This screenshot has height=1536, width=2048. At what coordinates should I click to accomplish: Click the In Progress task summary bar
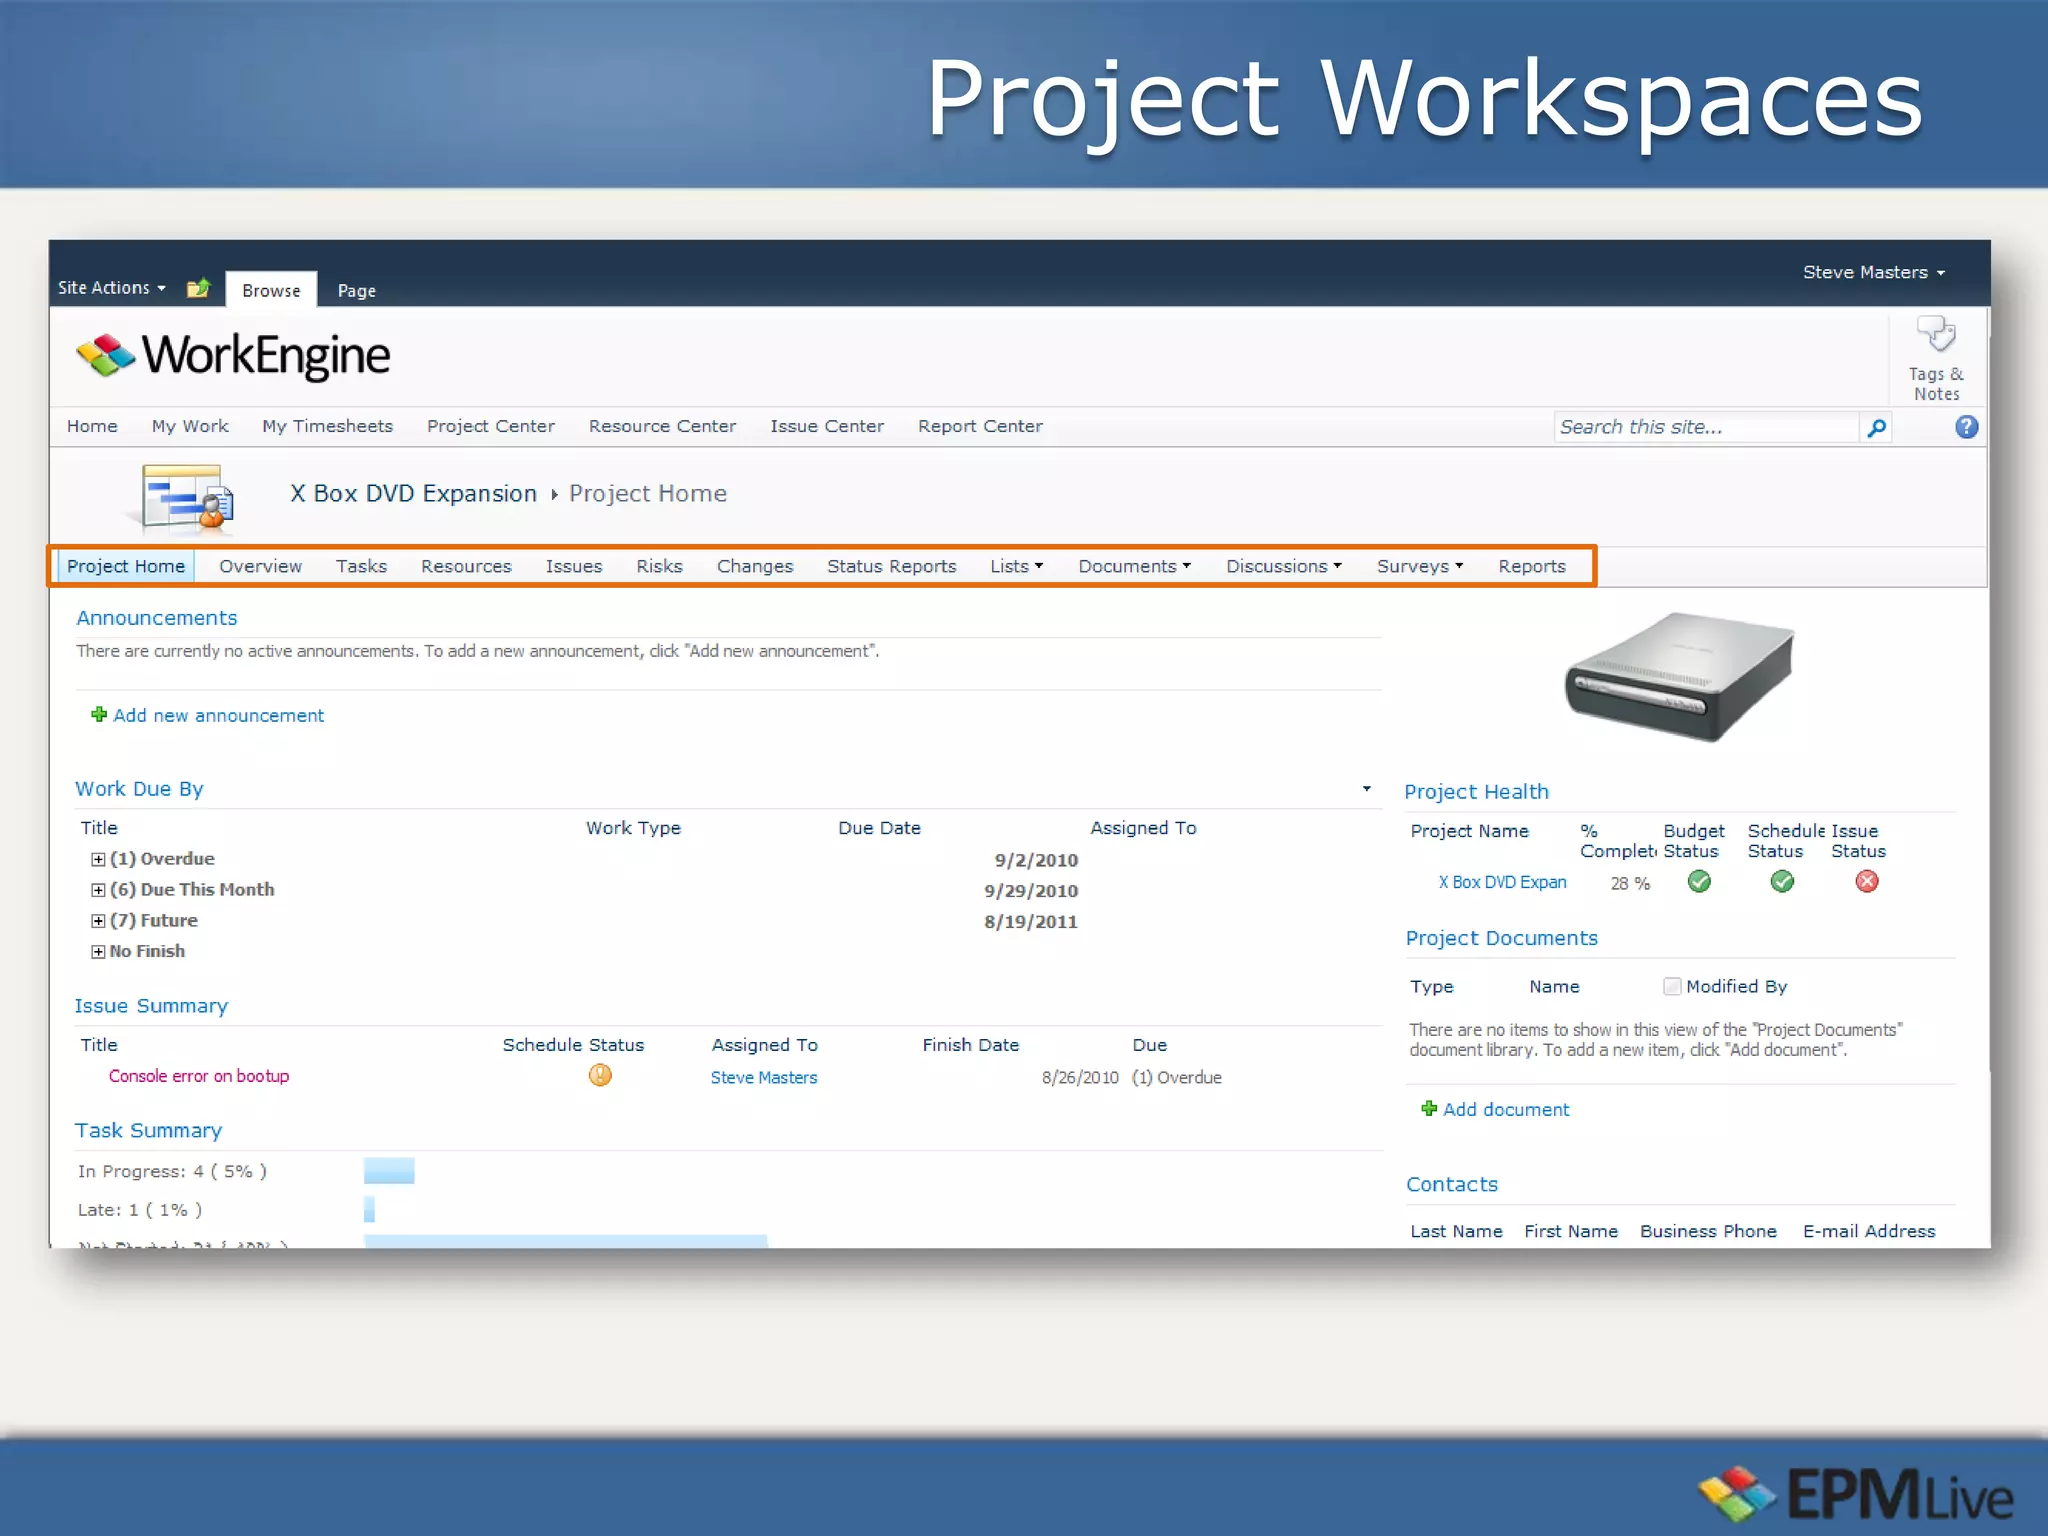(x=389, y=1170)
